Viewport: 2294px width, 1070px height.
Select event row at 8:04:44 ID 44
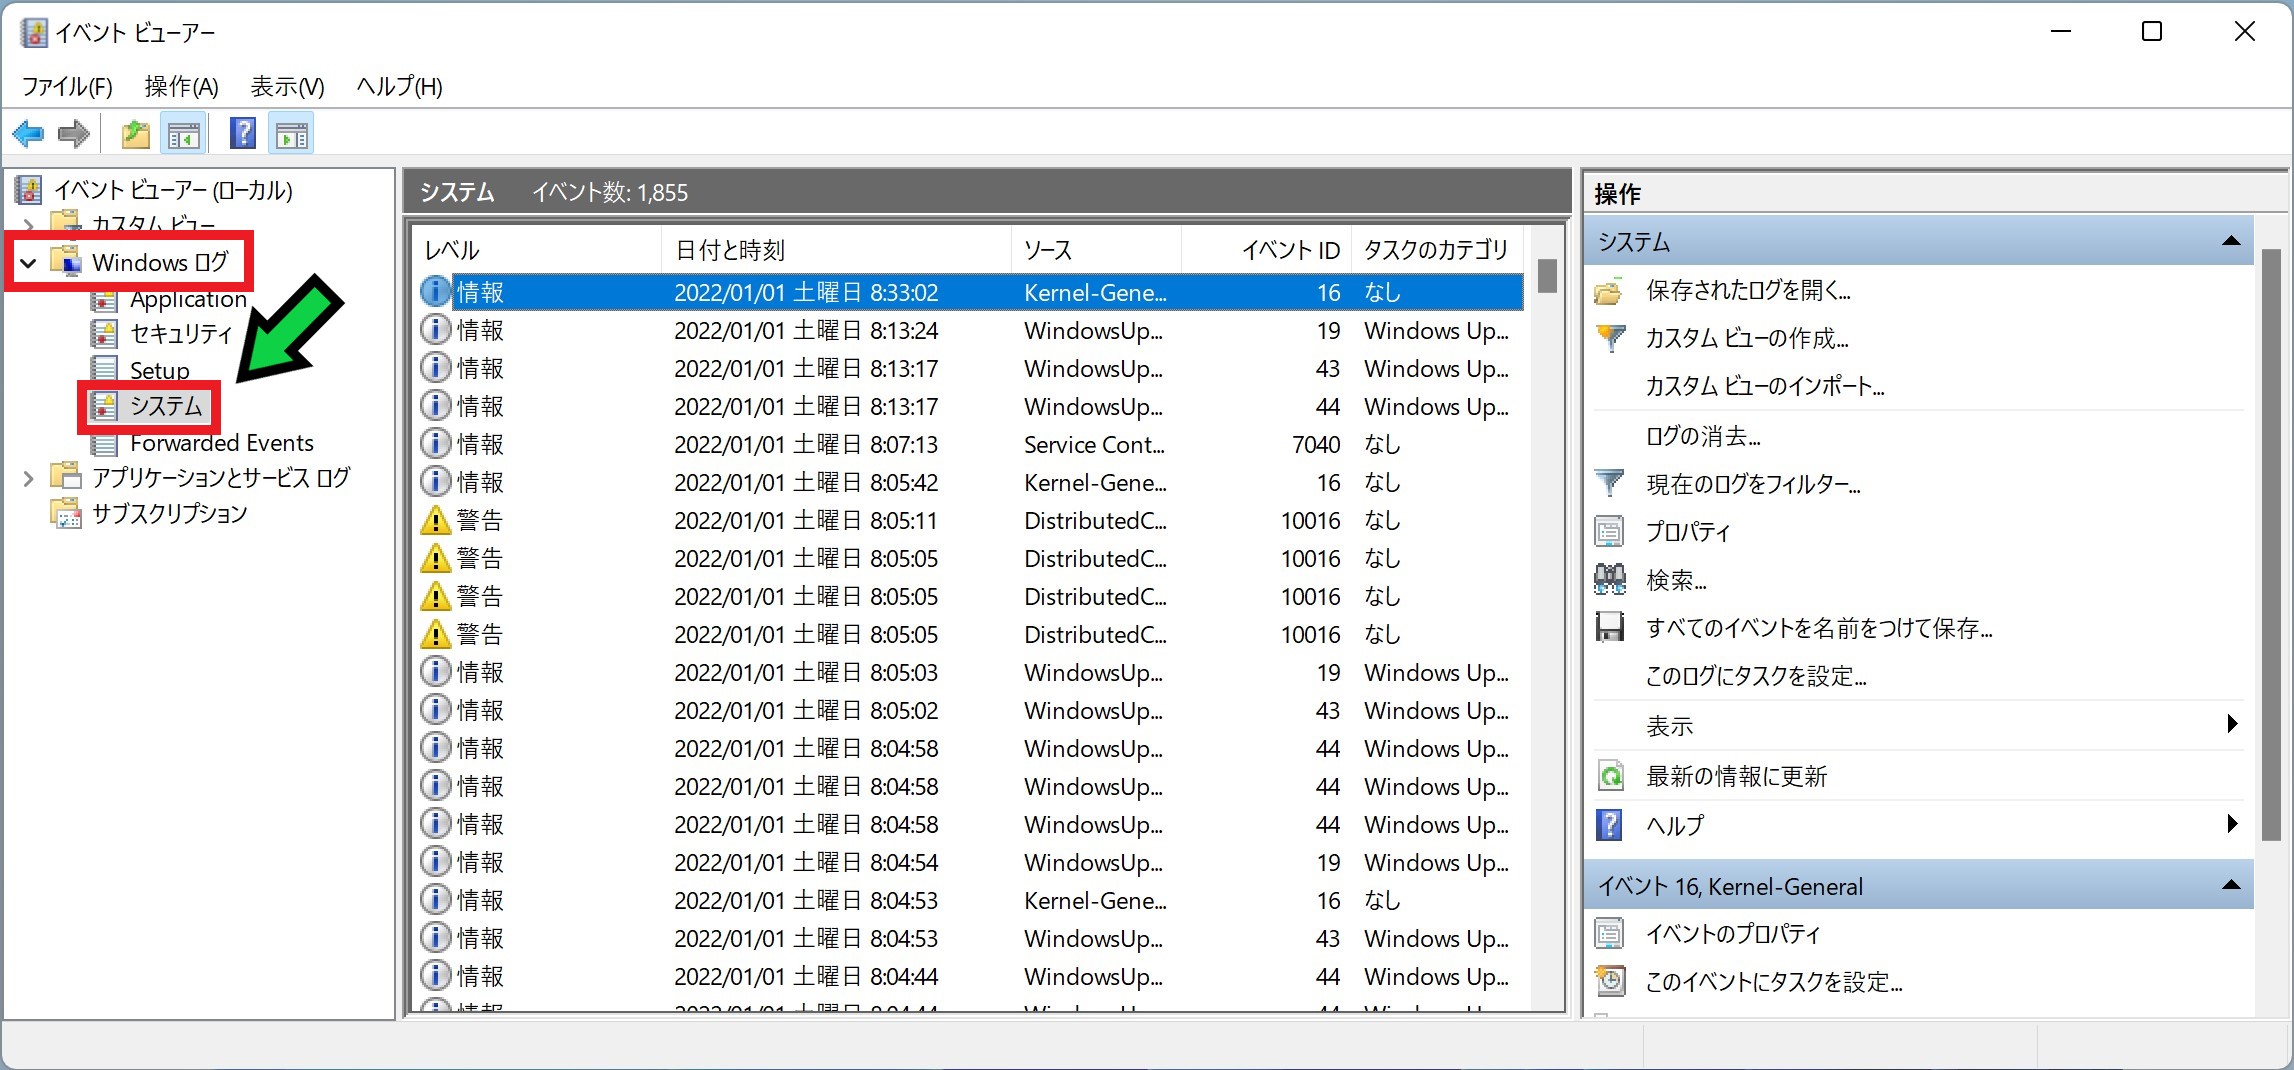coord(970,977)
